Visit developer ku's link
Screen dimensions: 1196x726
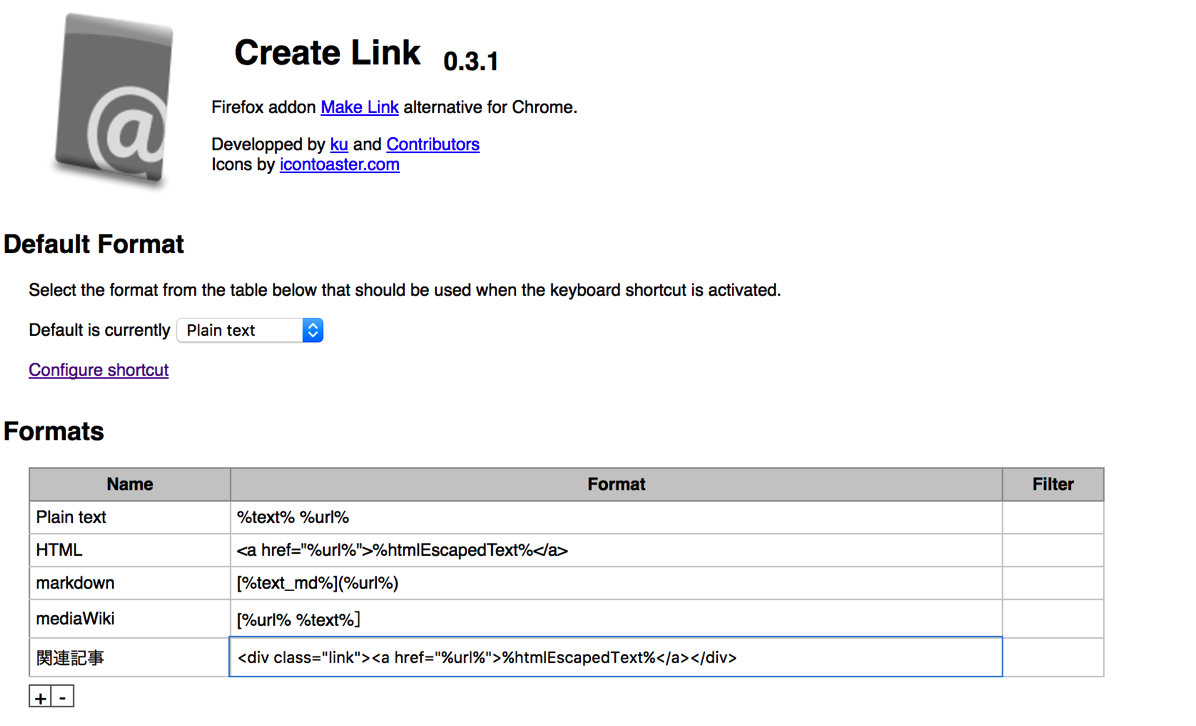339,144
